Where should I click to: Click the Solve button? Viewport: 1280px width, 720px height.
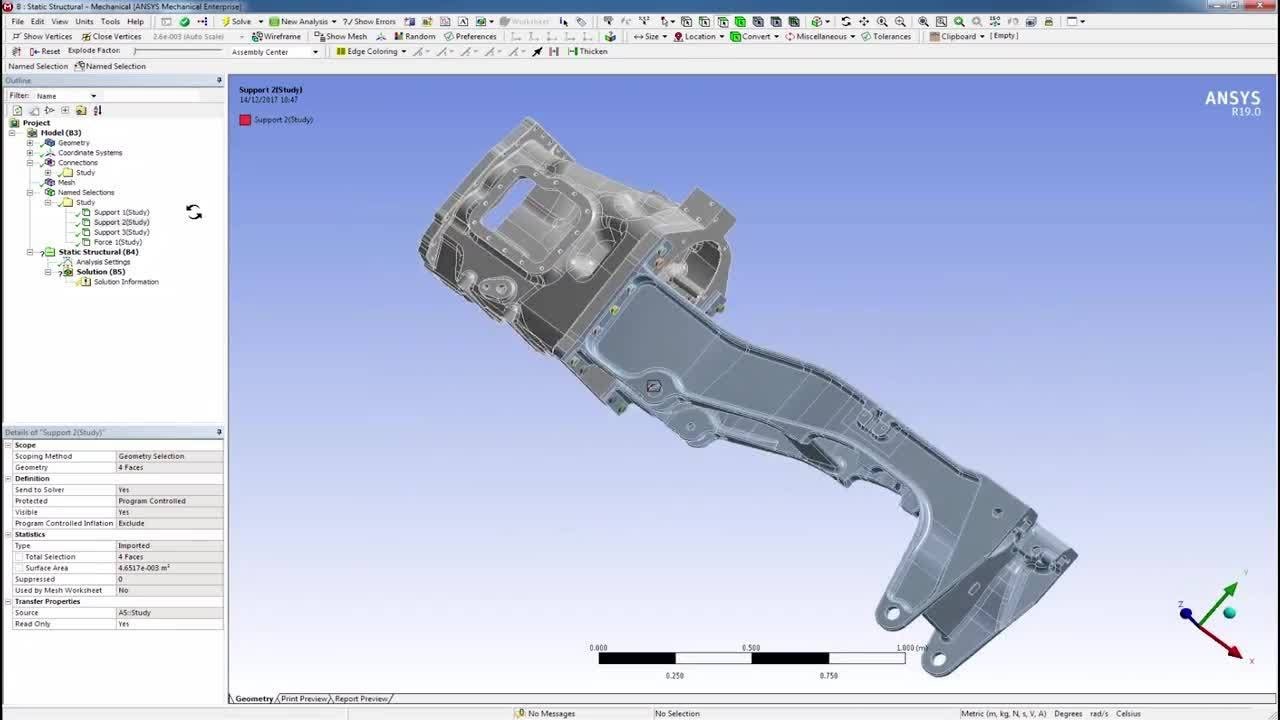tap(236, 21)
